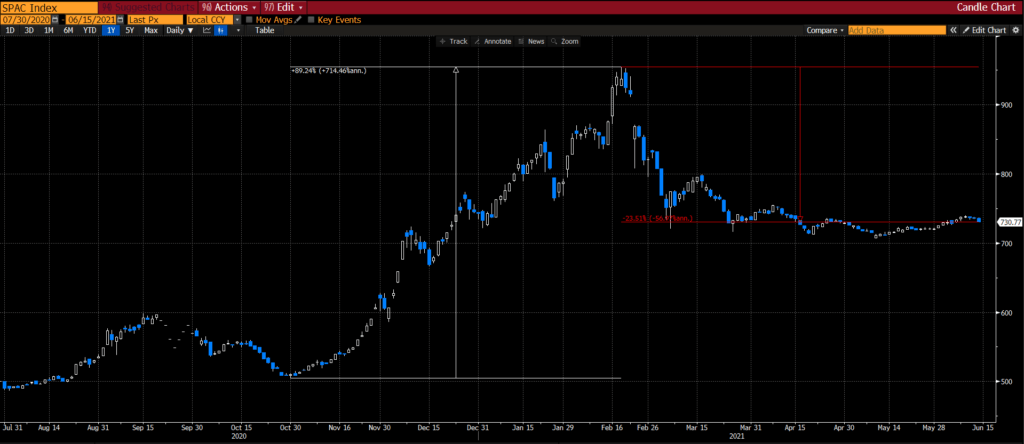Expand chart style dropdown arrow
This screenshot has width=1024, height=444.
pyautogui.click(x=238, y=30)
